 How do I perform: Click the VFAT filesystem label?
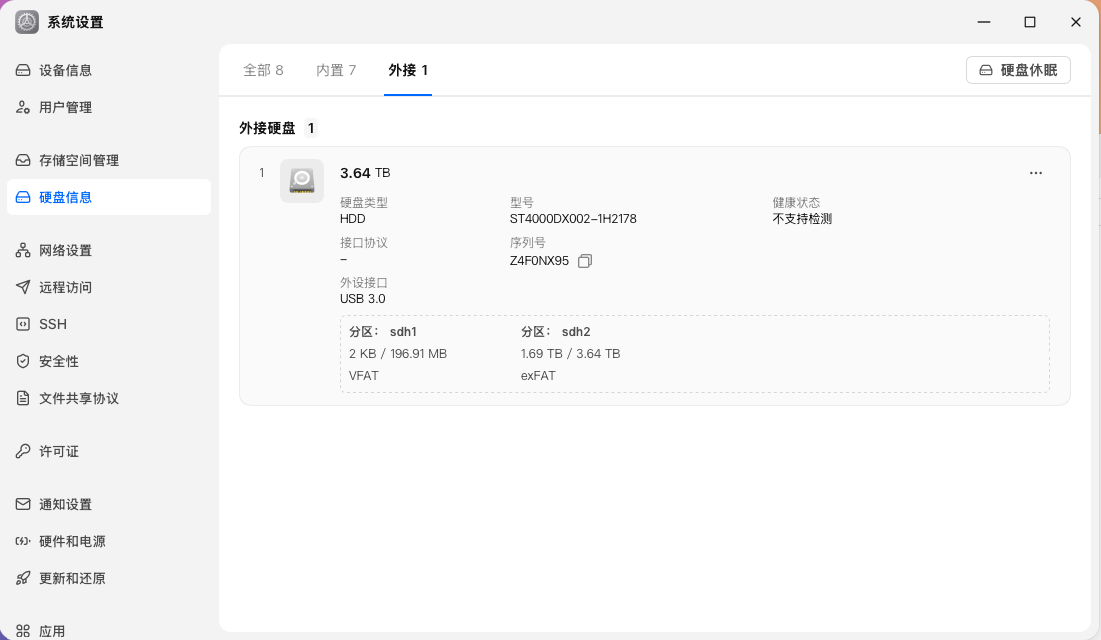[364, 375]
